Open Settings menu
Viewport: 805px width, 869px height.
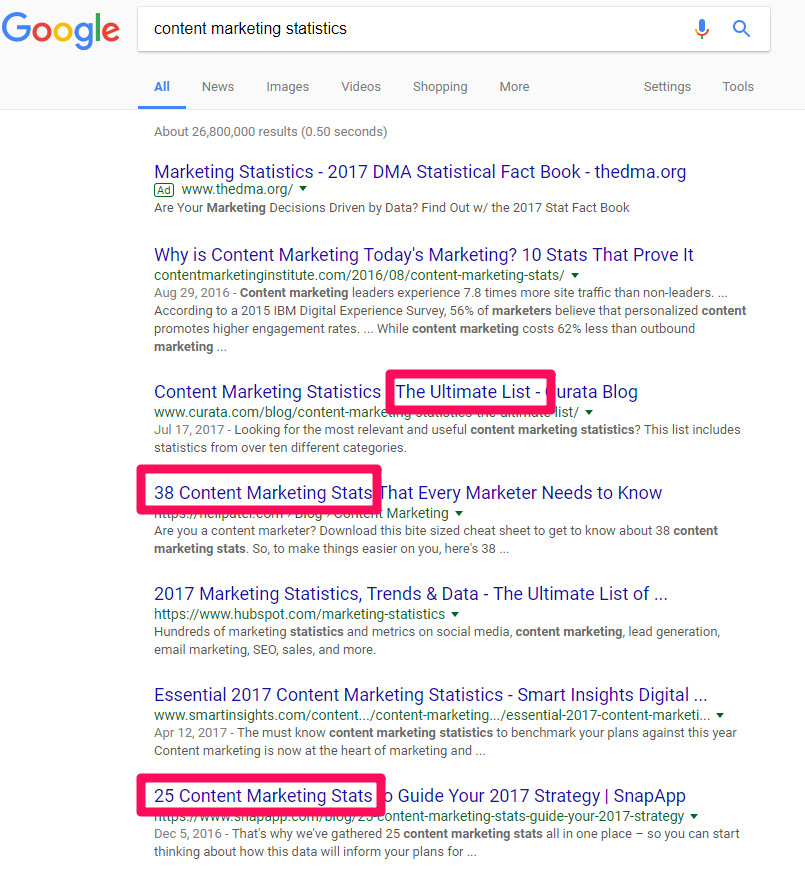[x=667, y=87]
